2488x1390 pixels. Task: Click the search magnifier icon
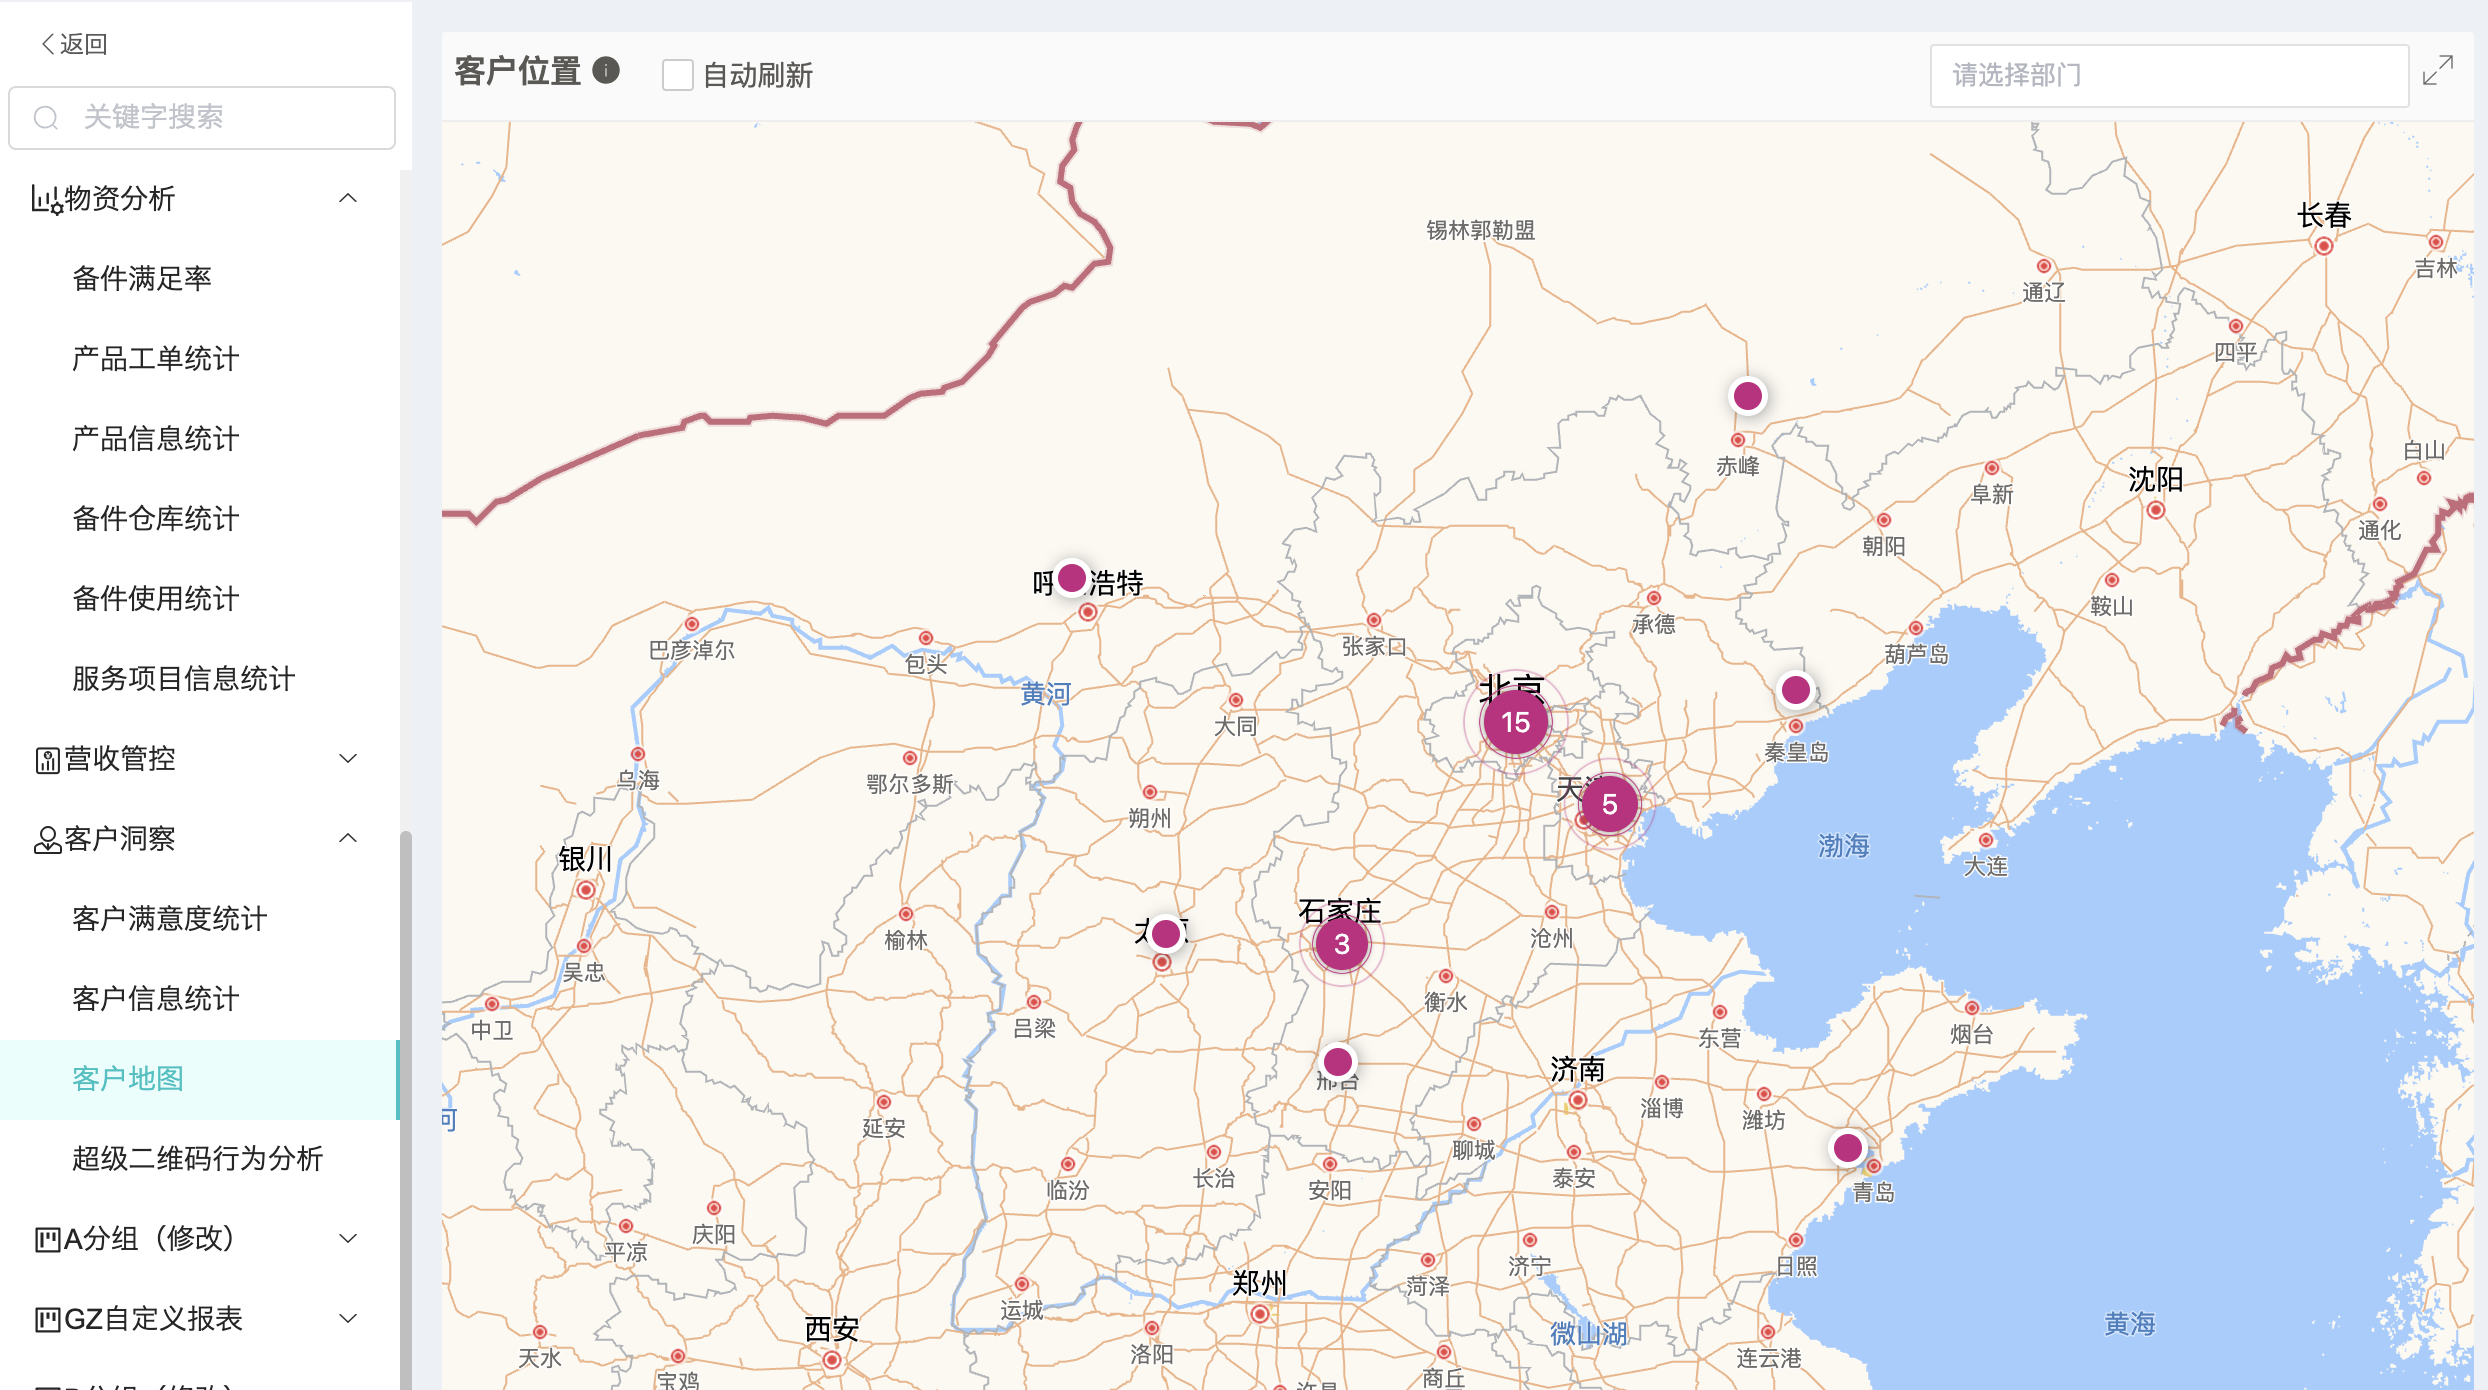pyautogui.click(x=46, y=118)
